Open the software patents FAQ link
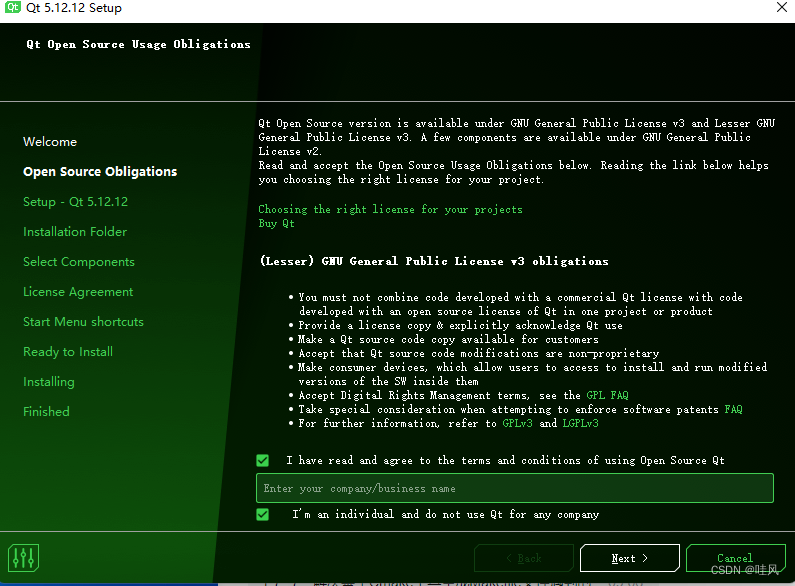The image size is (795, 586). click(x=733, y=409)
